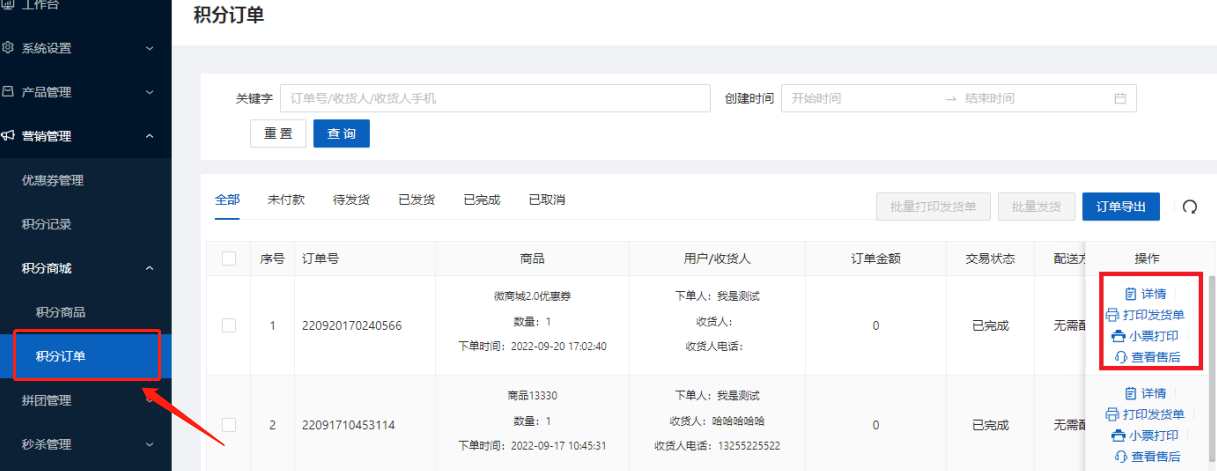Check the box for order row 1
Viewport: 1217px width, 471px height.
tap(229, 325)
